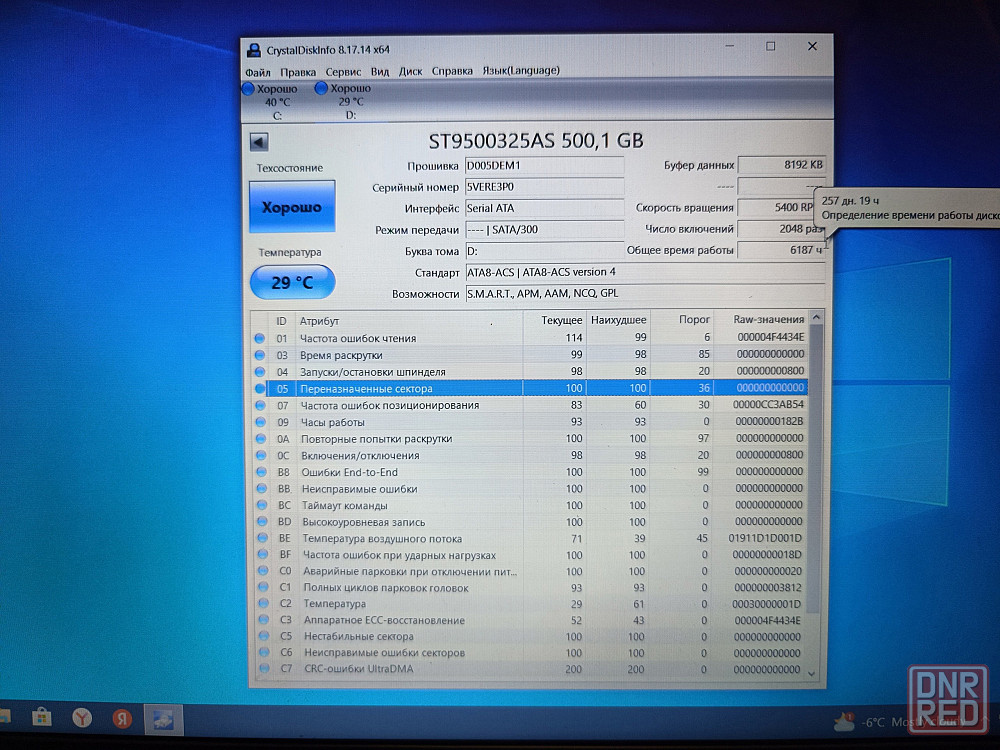Click the status icon for attribute BF

coord(263,555)
